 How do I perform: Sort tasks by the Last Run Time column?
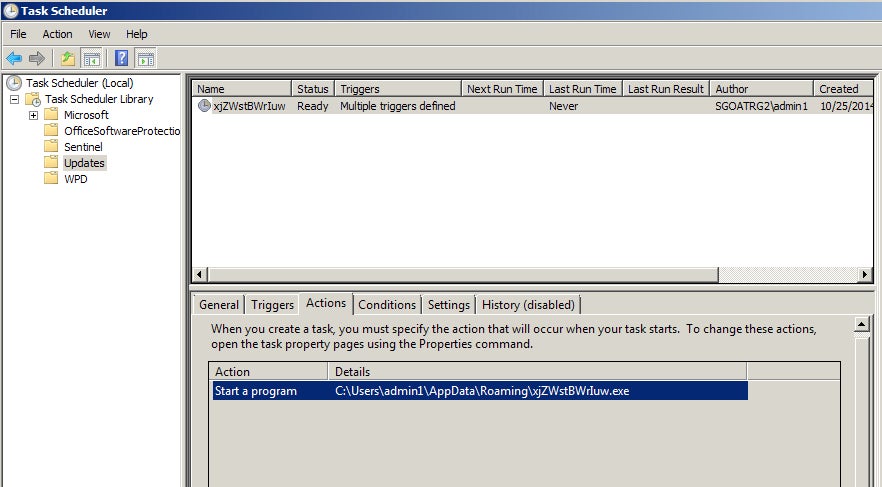click(582, 89)
